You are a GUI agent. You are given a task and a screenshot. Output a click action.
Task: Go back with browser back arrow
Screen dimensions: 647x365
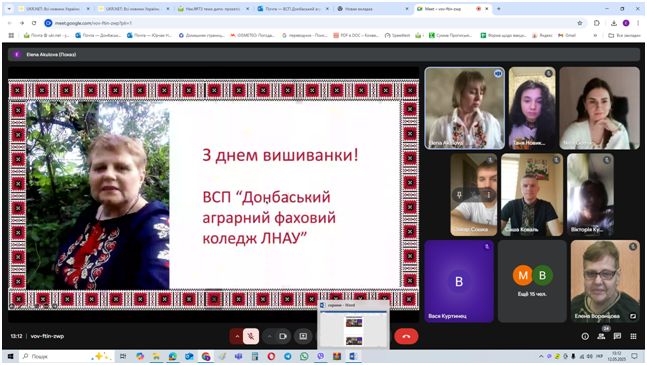pyautogui.click(x=10, y=23)
